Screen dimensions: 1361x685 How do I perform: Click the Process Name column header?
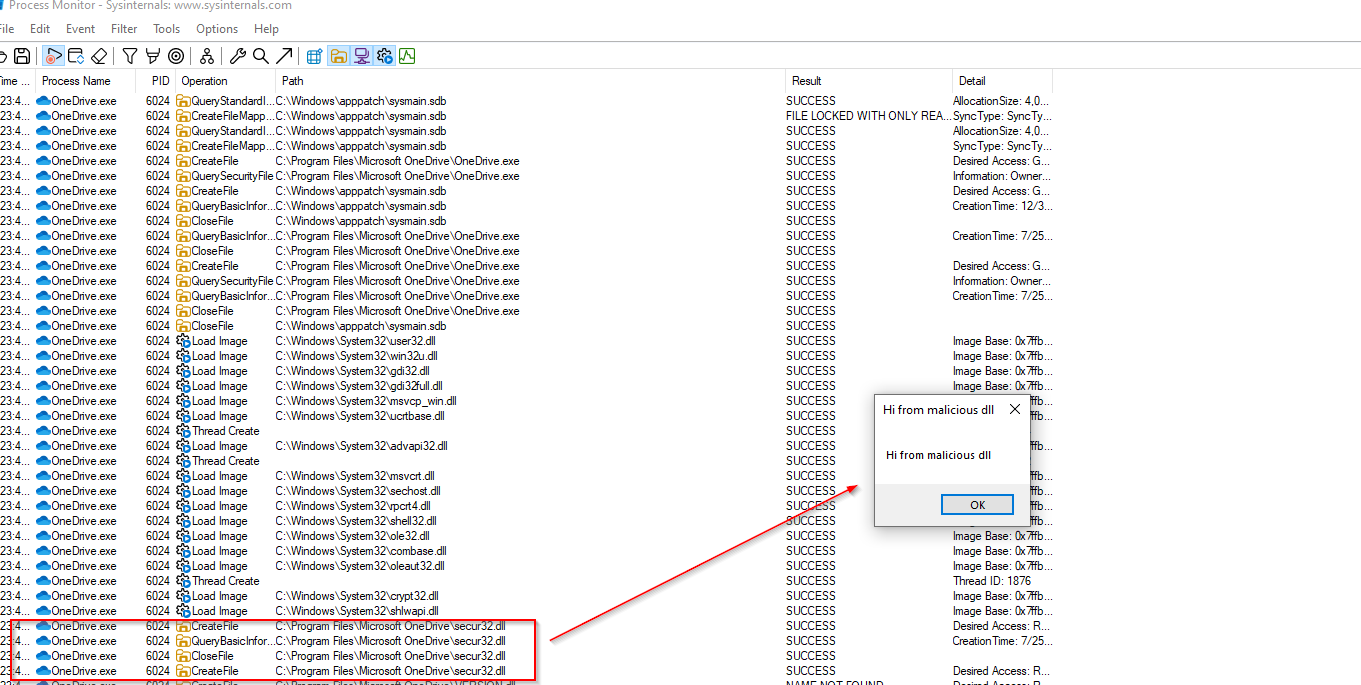coord(85,81)
